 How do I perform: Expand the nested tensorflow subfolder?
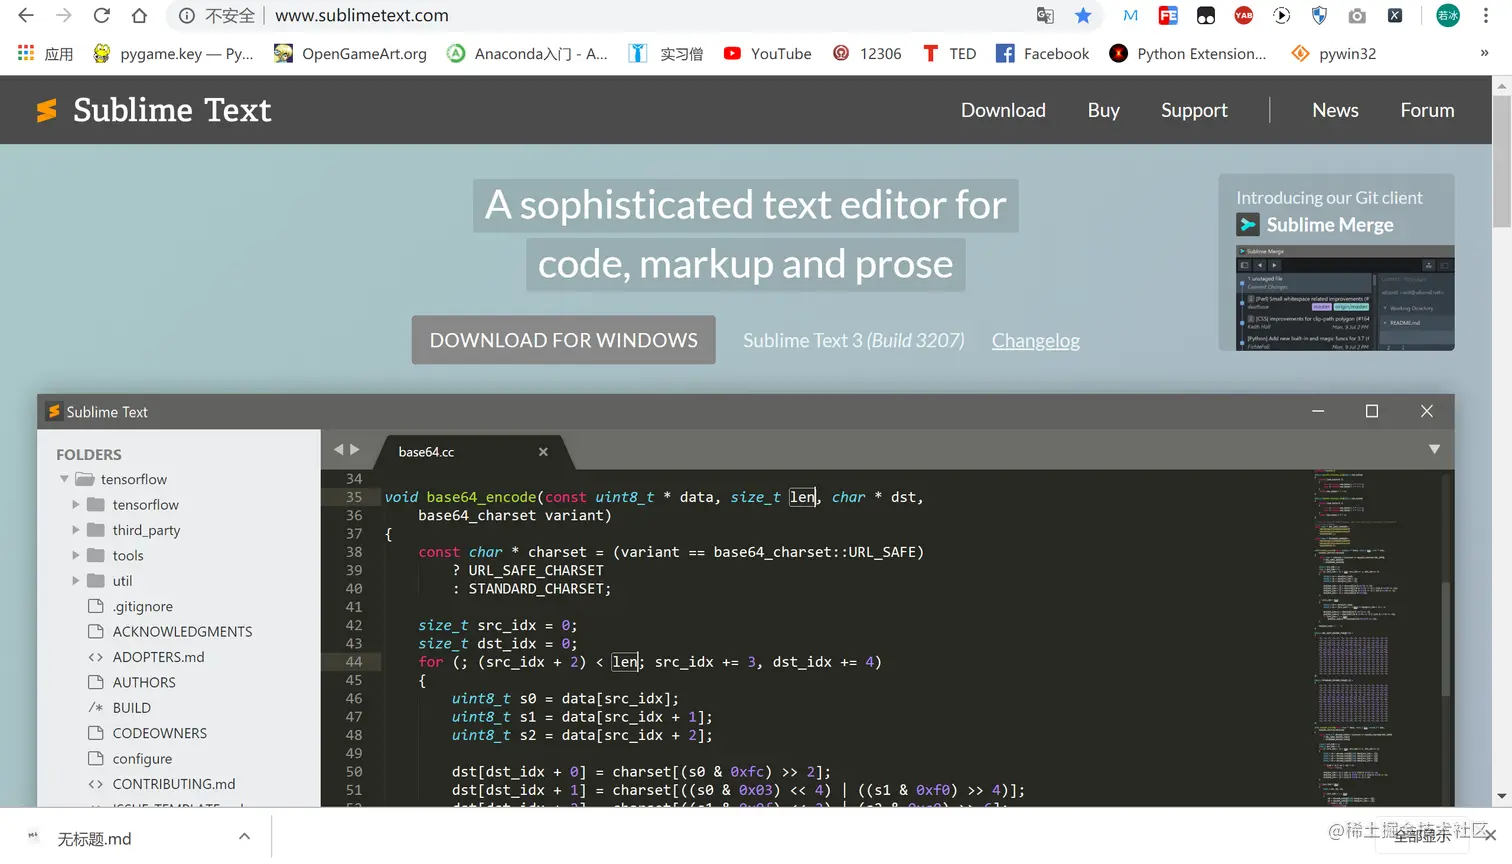point(75,504)
